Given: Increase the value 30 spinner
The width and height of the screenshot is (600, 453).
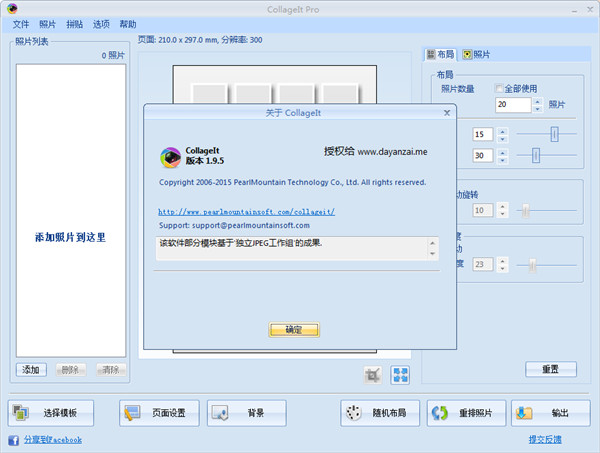Looking at the screenshot, I should tap(502, 152).
